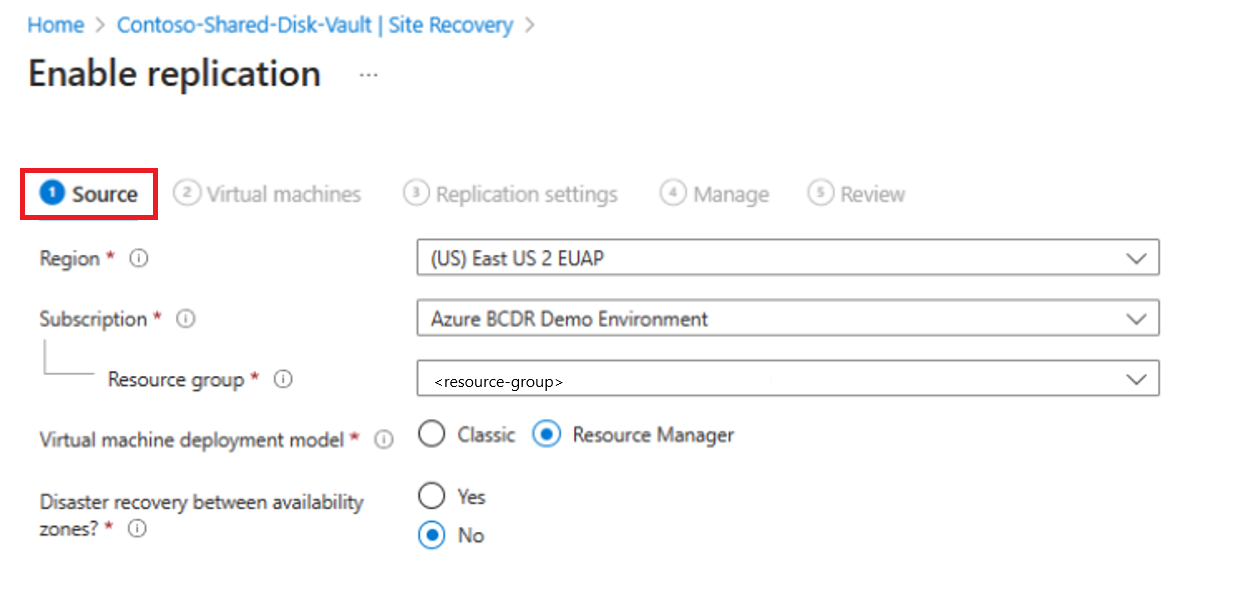Open the Subscription dropdown list

tap(788, 319)
